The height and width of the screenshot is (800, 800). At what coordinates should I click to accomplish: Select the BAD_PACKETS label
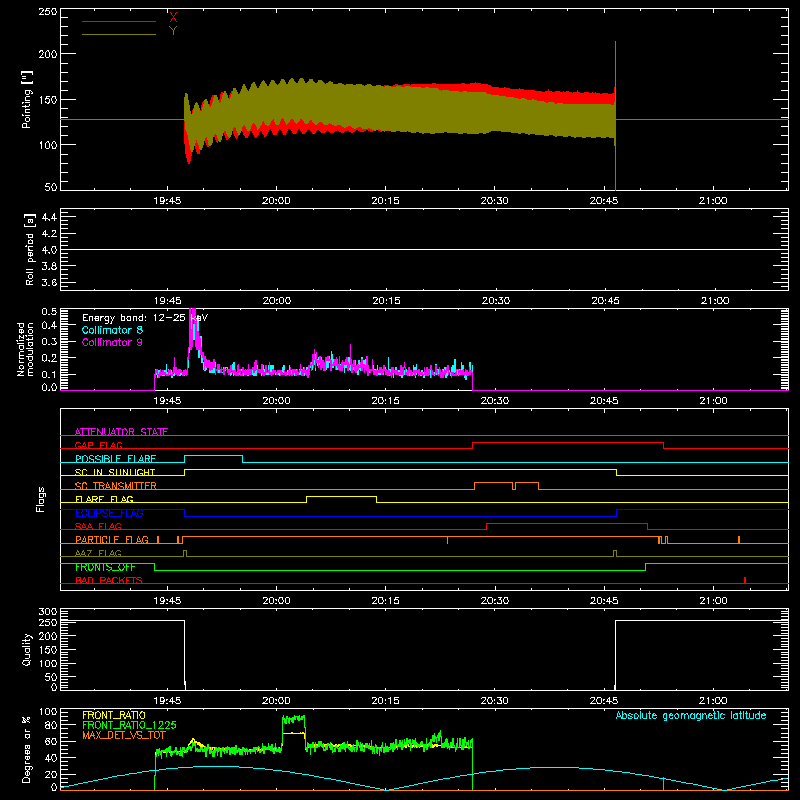(109, 580)
